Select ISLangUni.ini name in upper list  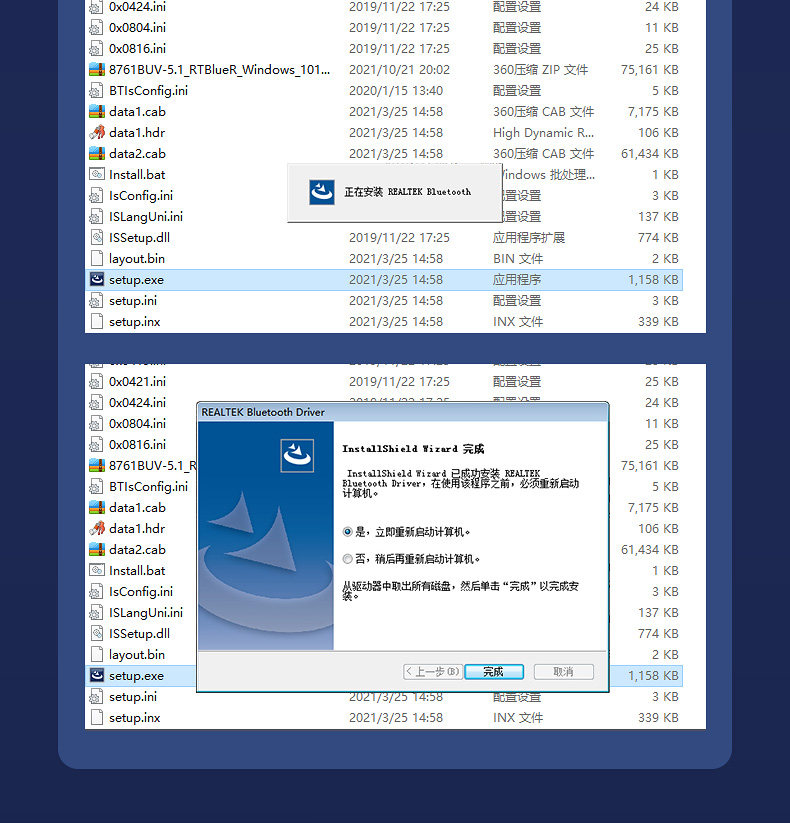[146, 216]
